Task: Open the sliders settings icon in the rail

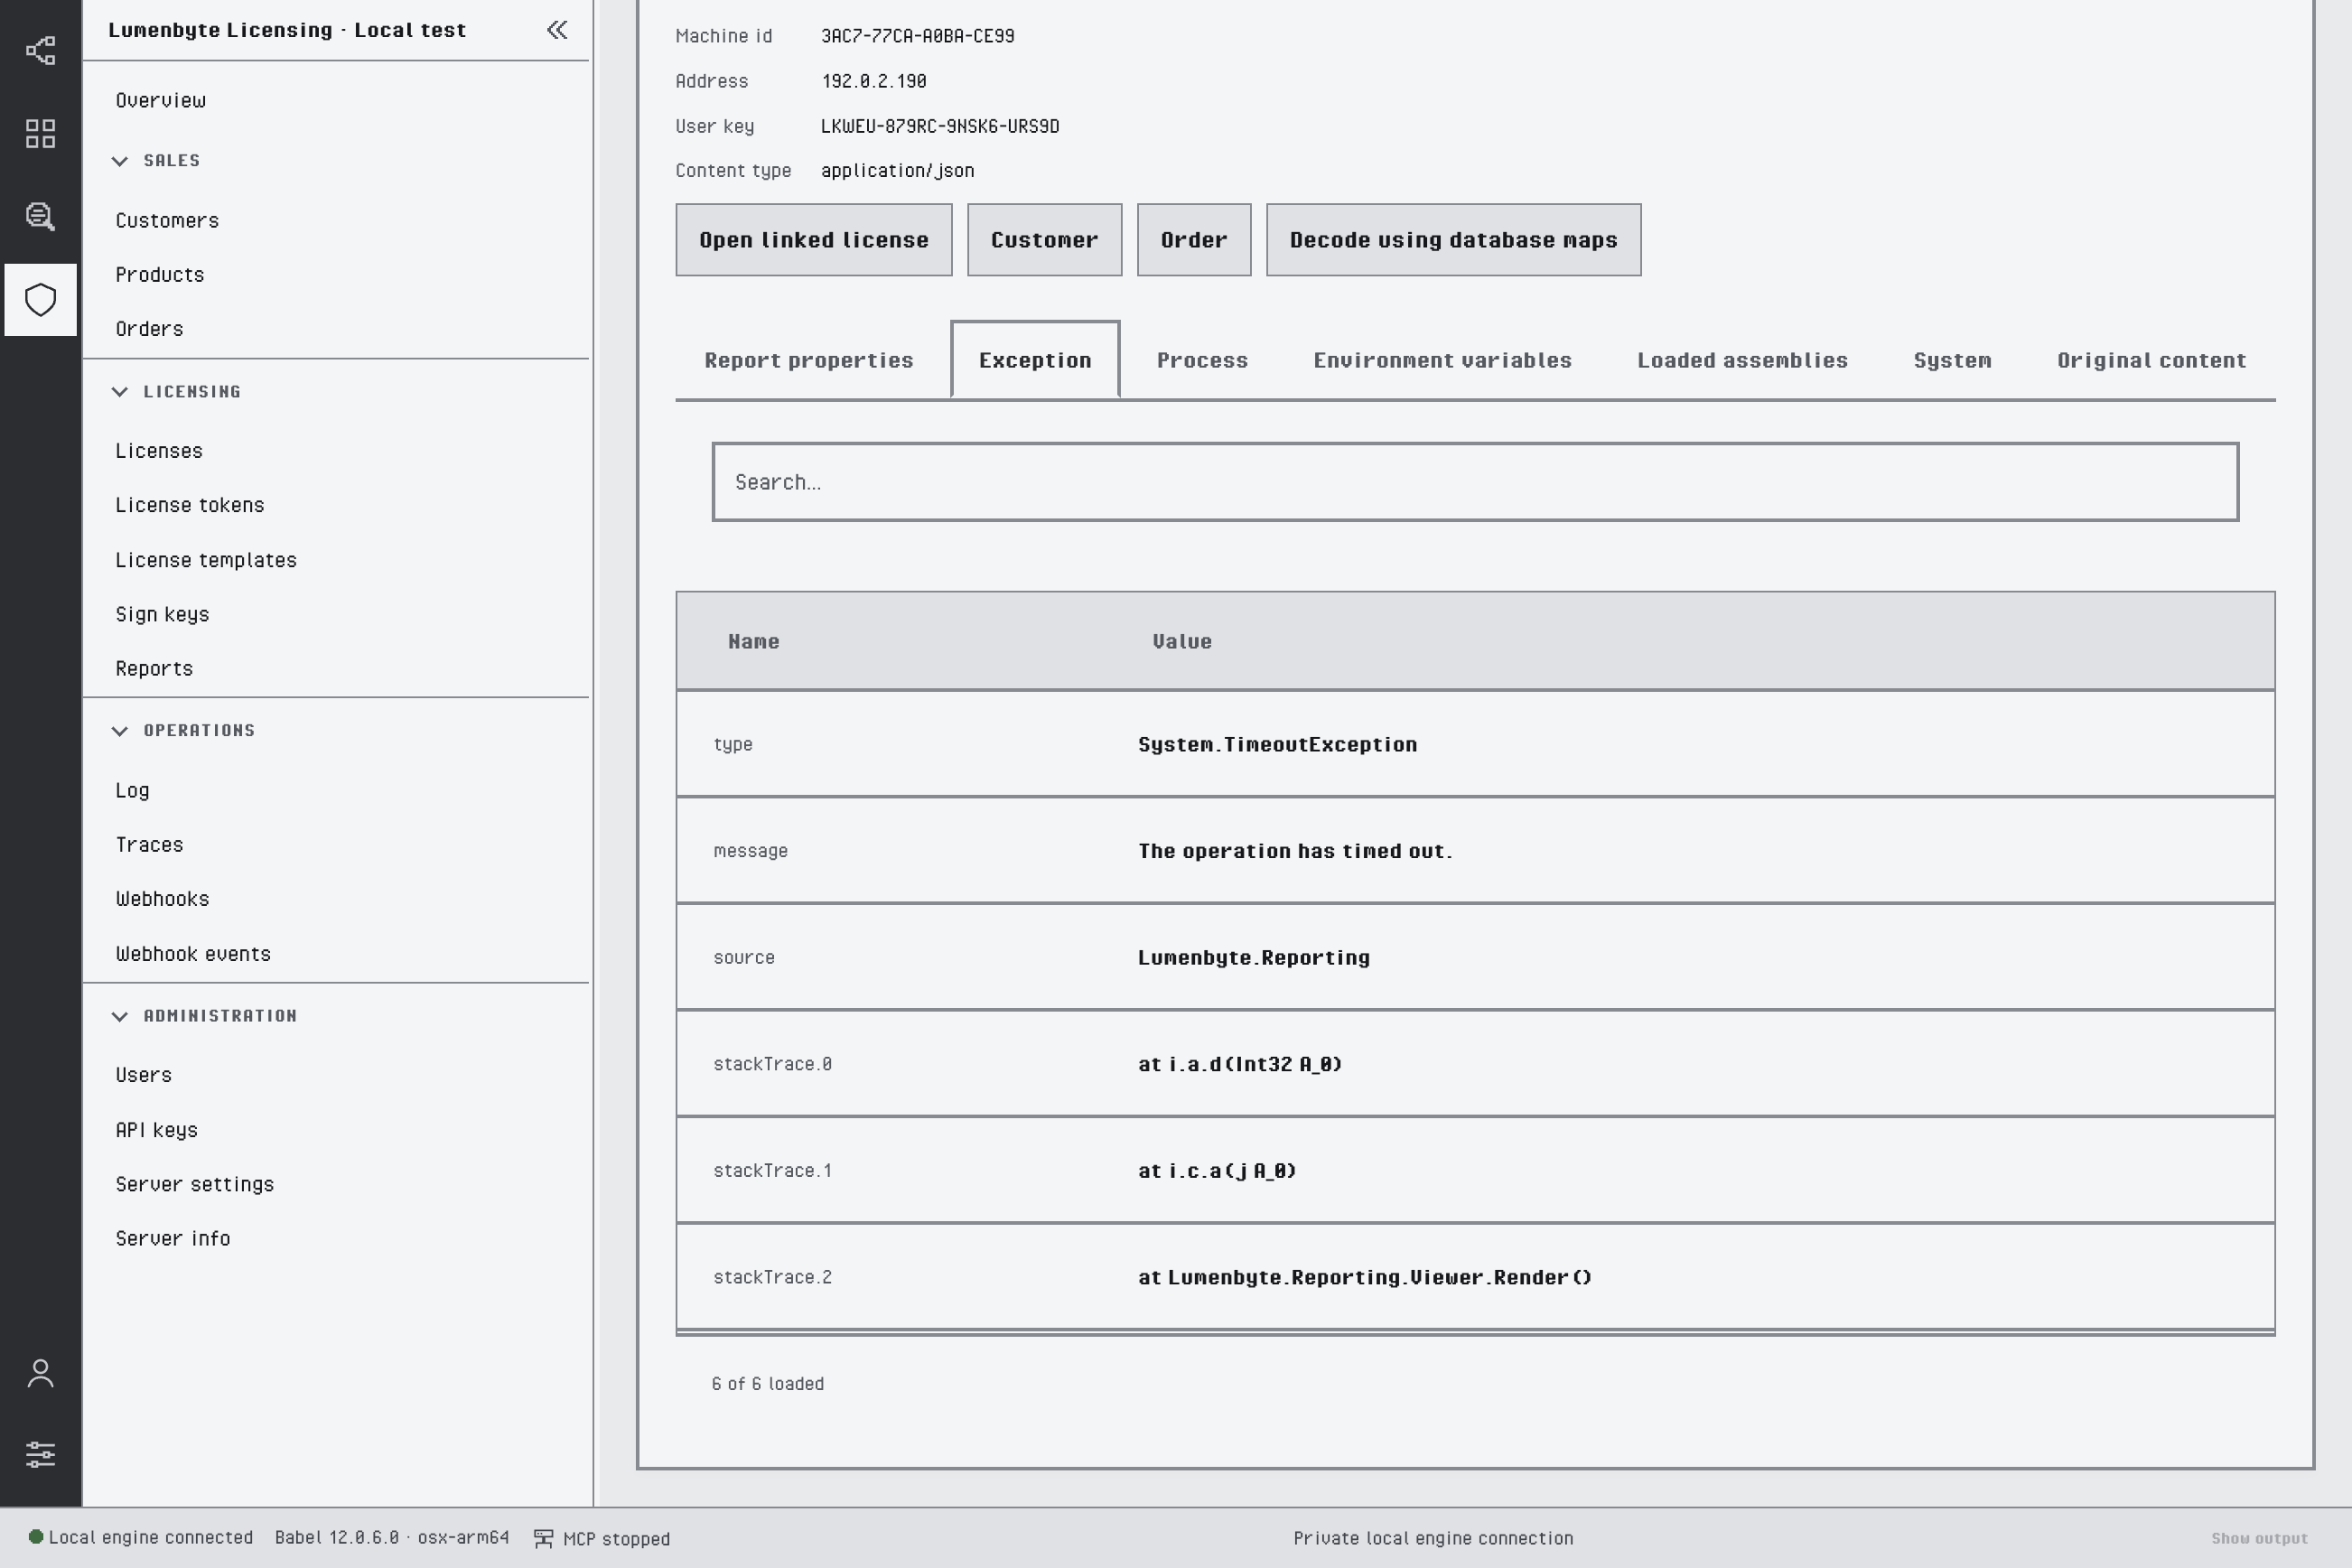Action: coord(40,1454)
